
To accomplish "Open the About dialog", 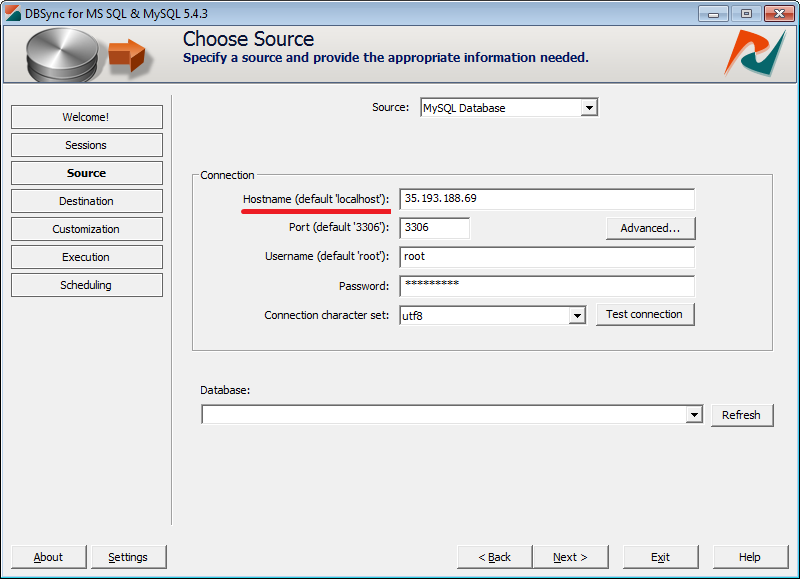I will click(x=48, y=557).
